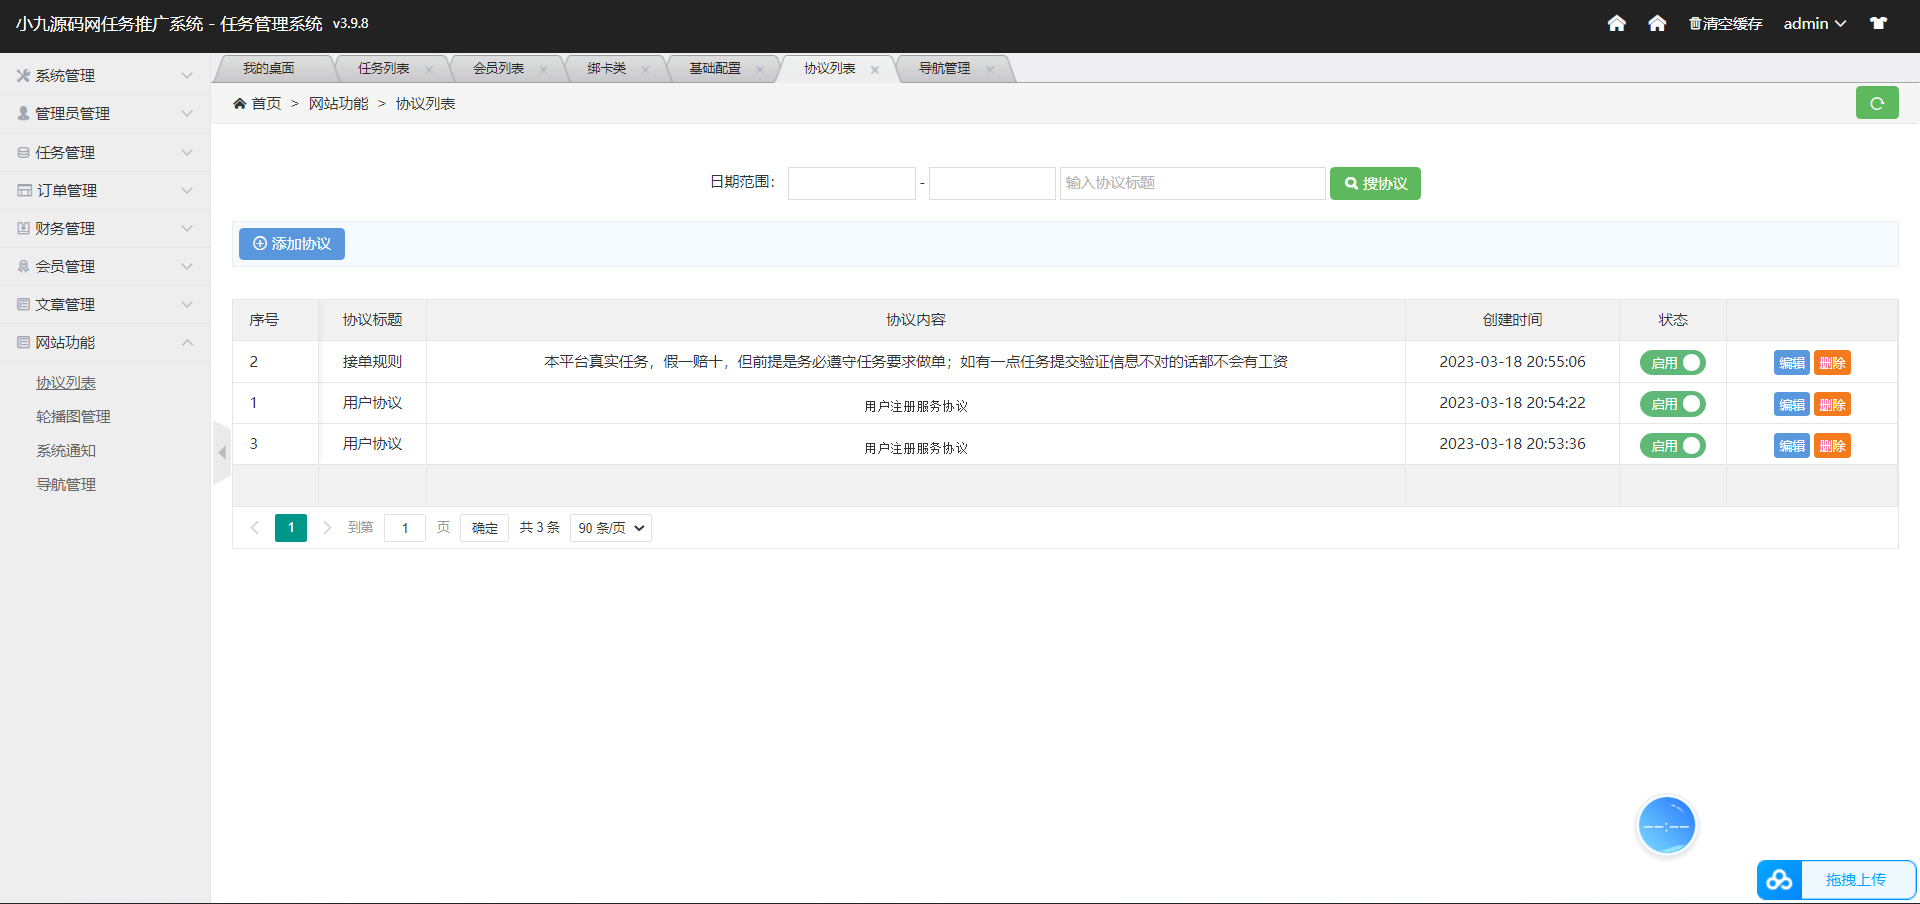Open the admin user dropdown
1920x904 pixels.
pyautogui.click(x=1814, y=23)
